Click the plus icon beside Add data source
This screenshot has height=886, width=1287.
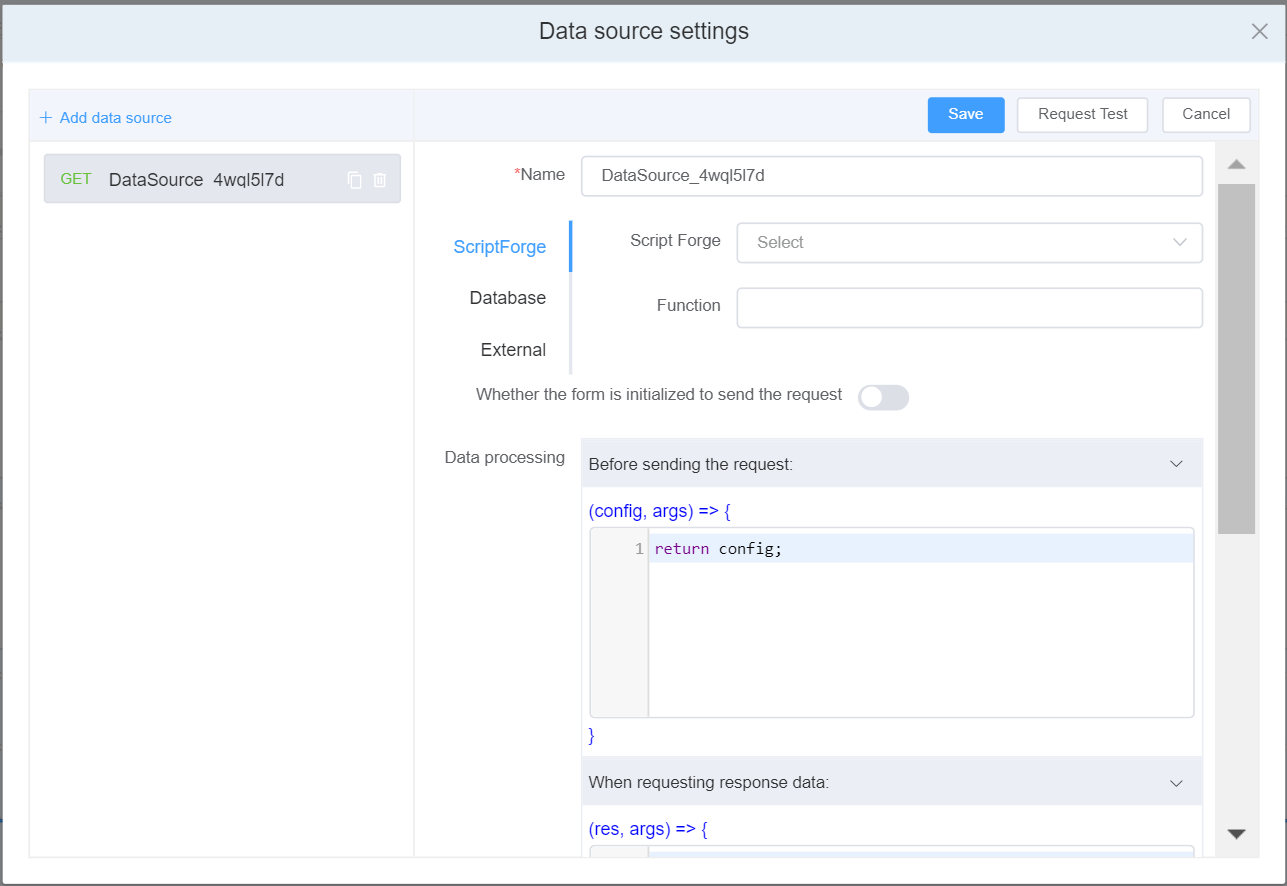(x=46, y=118)
